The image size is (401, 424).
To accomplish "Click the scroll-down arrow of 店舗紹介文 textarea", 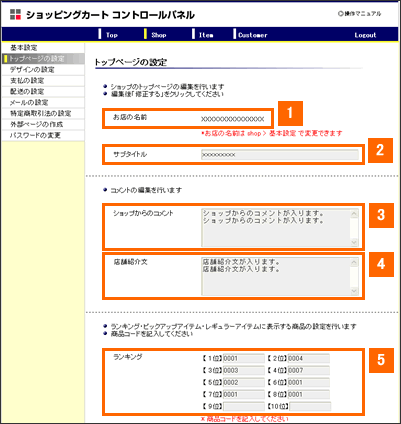I will [x=354, y=291].
